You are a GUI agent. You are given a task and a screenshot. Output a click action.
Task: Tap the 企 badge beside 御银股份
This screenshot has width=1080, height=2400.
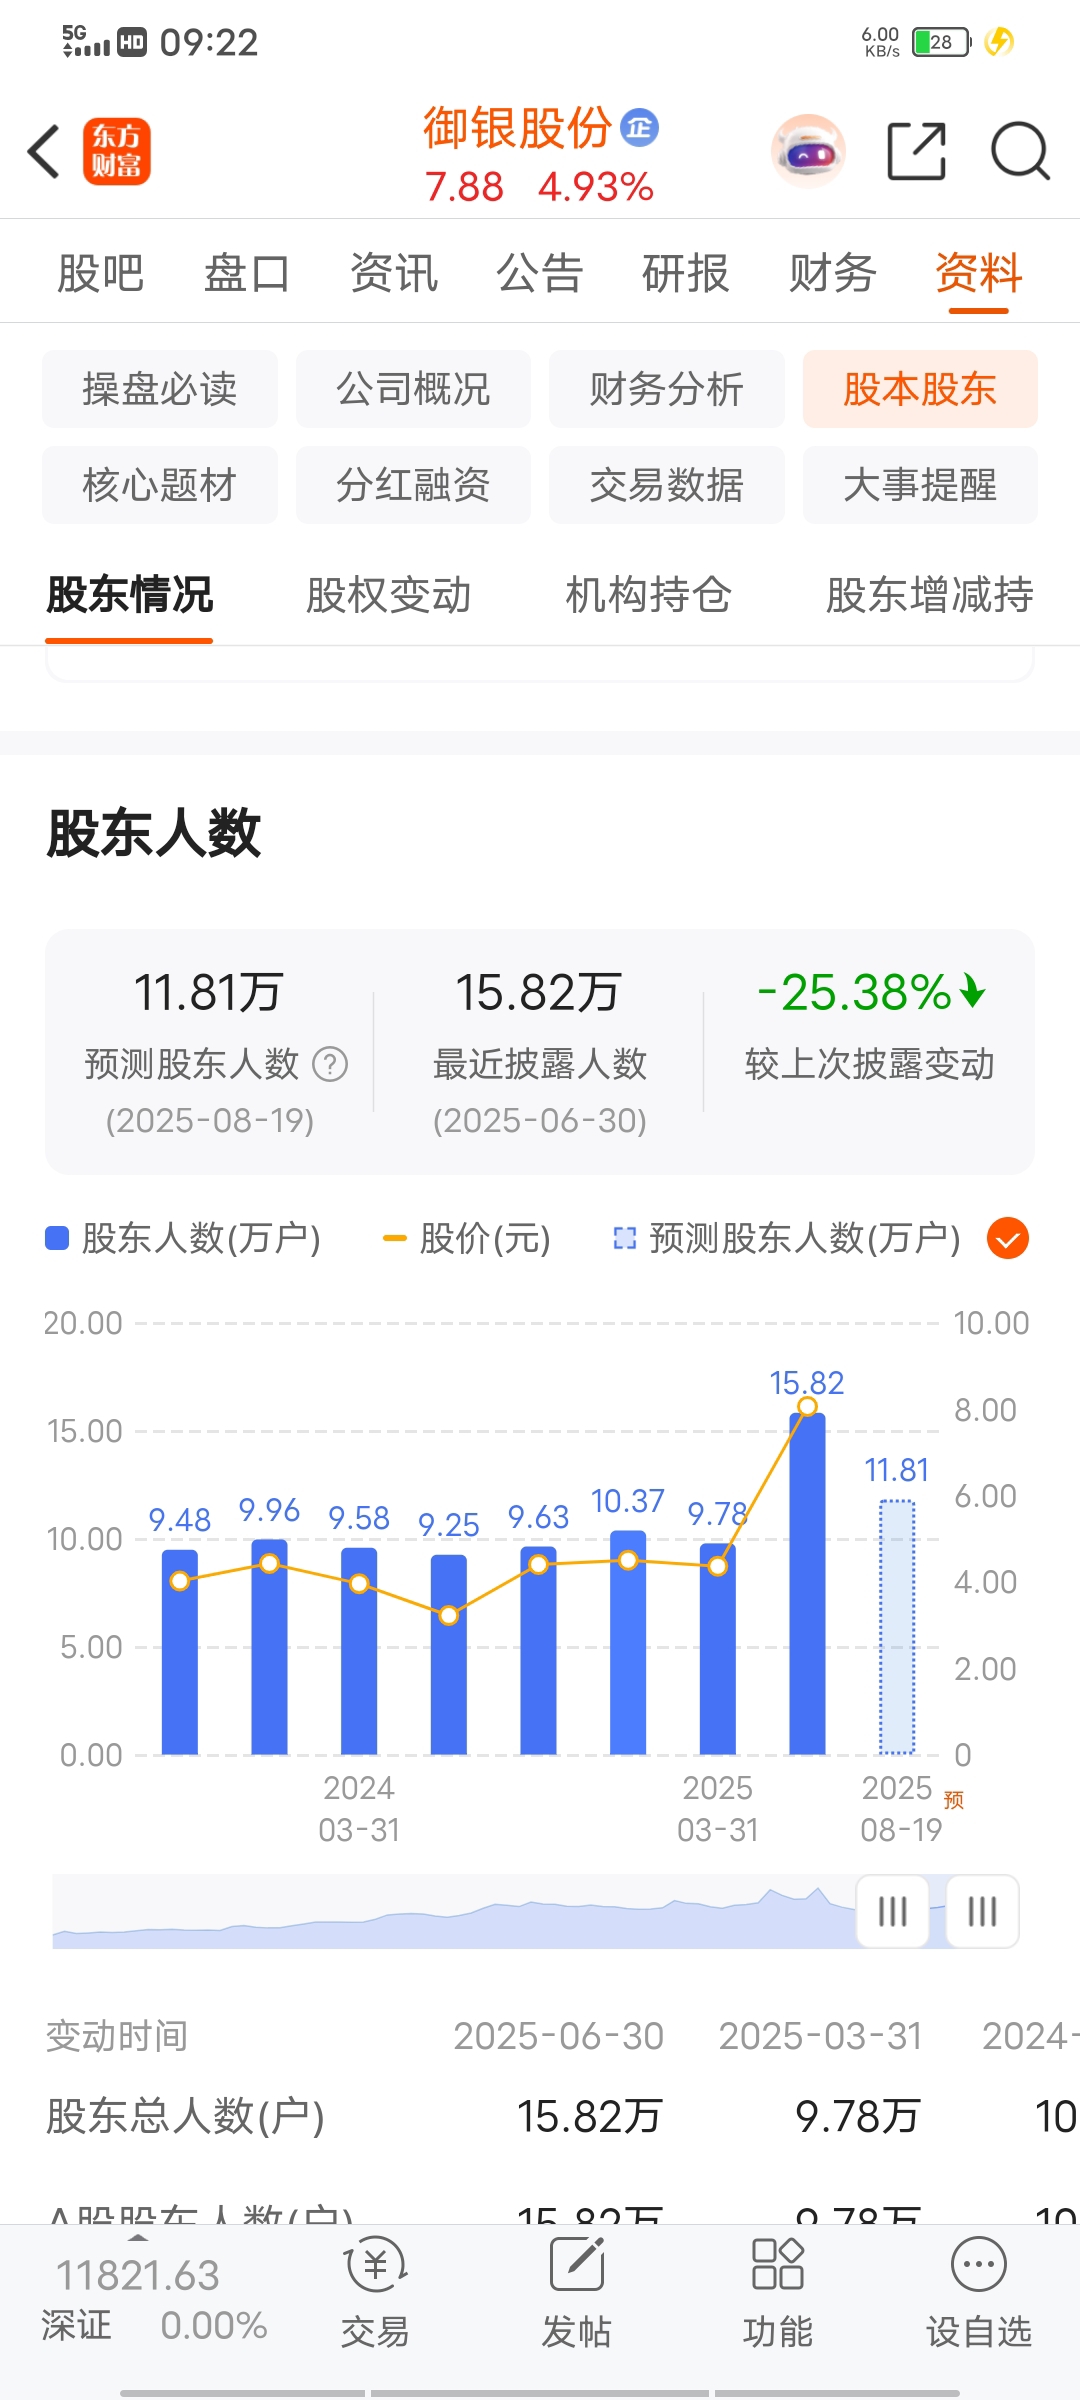[640, 128]
